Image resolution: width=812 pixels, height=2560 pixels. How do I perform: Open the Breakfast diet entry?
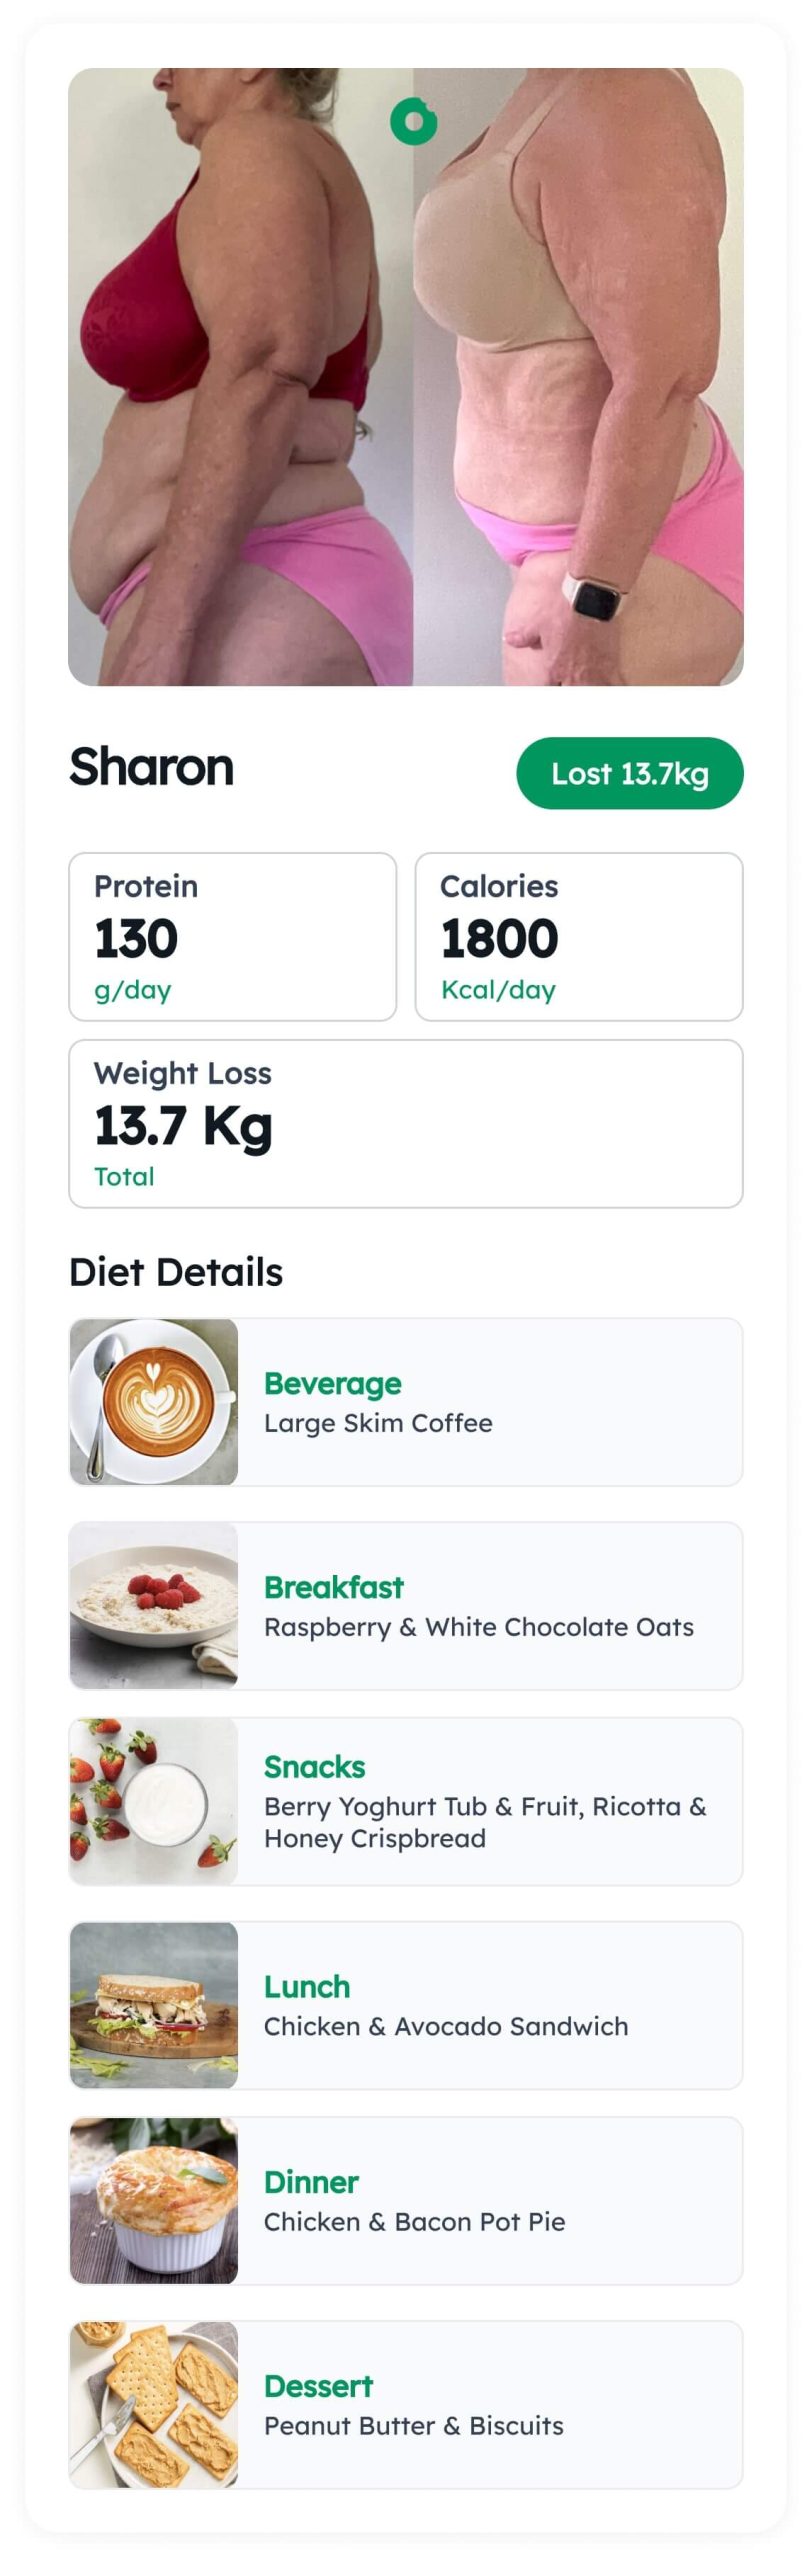[x=406, y=1606]
